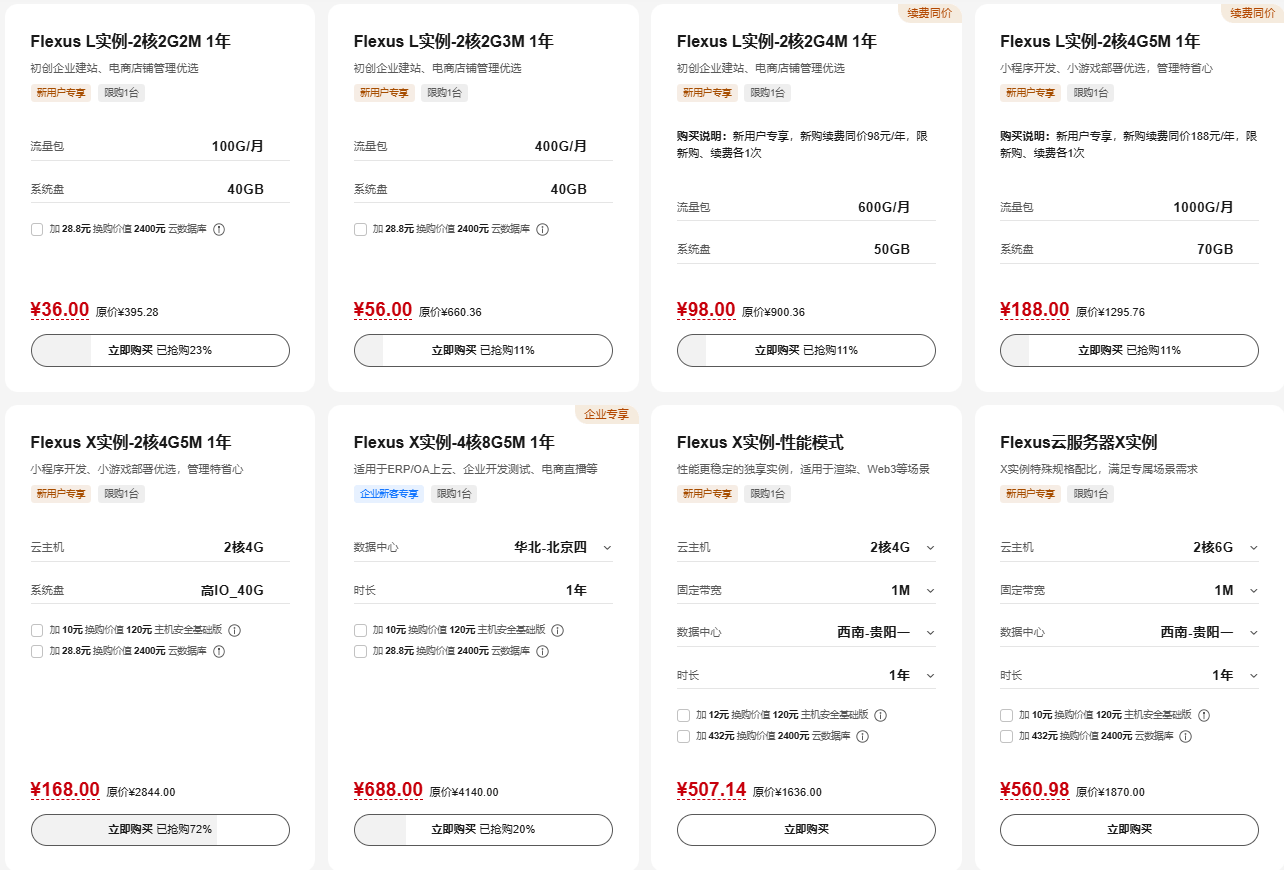Image resolution: width=1284 pixels, height=872 pixels.
Task: Click the info icon beside 云数据库 in 2核2G3M card
Action: click(541, 229)
